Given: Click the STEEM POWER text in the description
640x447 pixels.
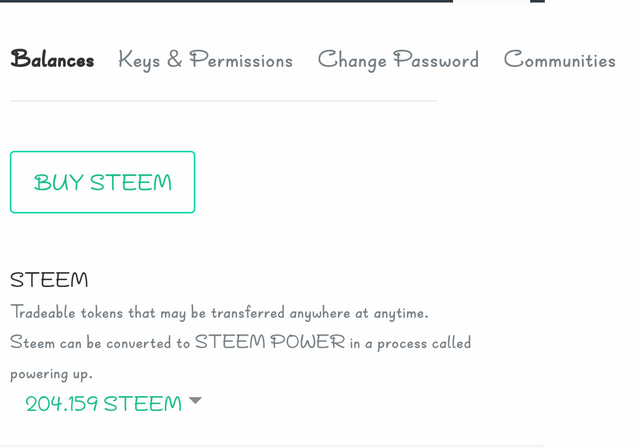Looking at the screenshot, I should (x=270, y=342).
